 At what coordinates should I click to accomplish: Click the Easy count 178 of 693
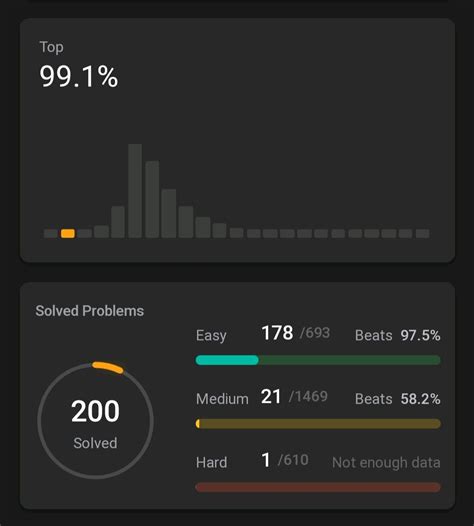(296, 333)
